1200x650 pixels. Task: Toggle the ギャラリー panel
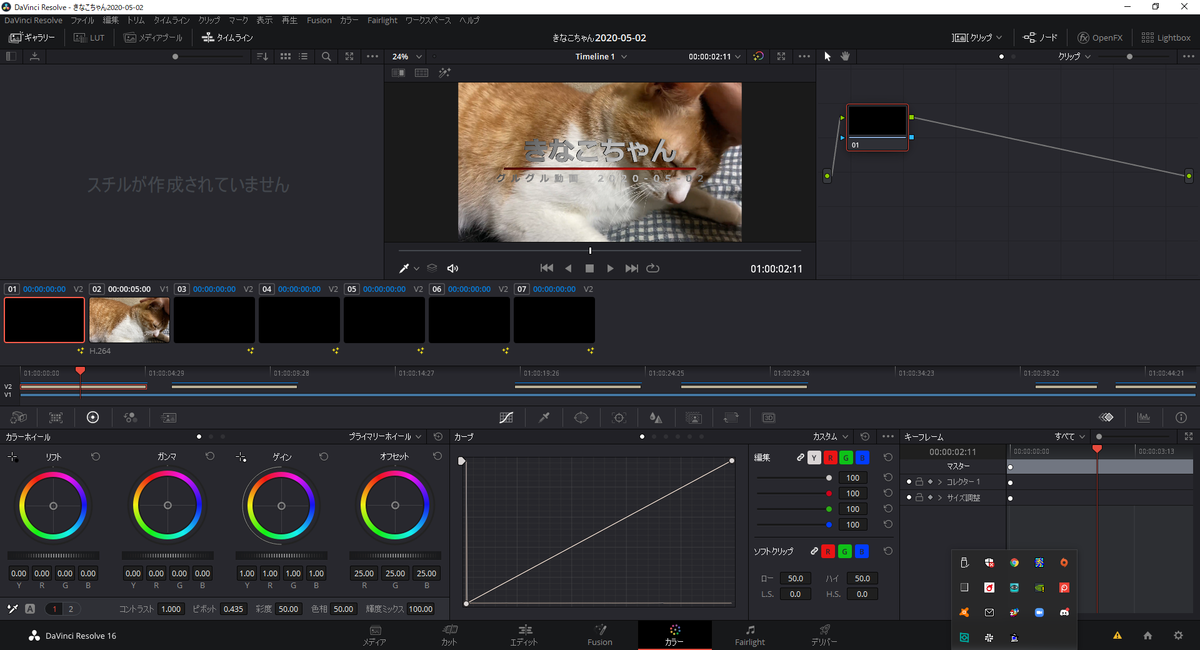coord(32,37)
